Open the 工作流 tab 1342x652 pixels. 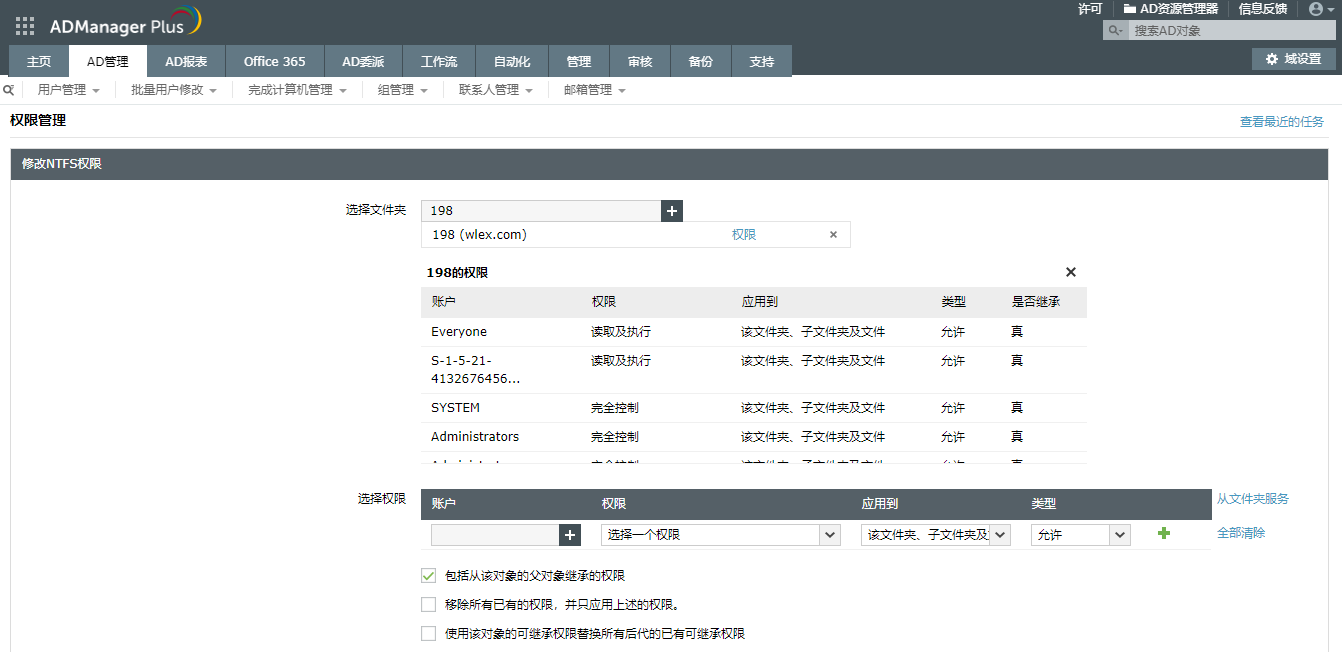coord(439,61)
